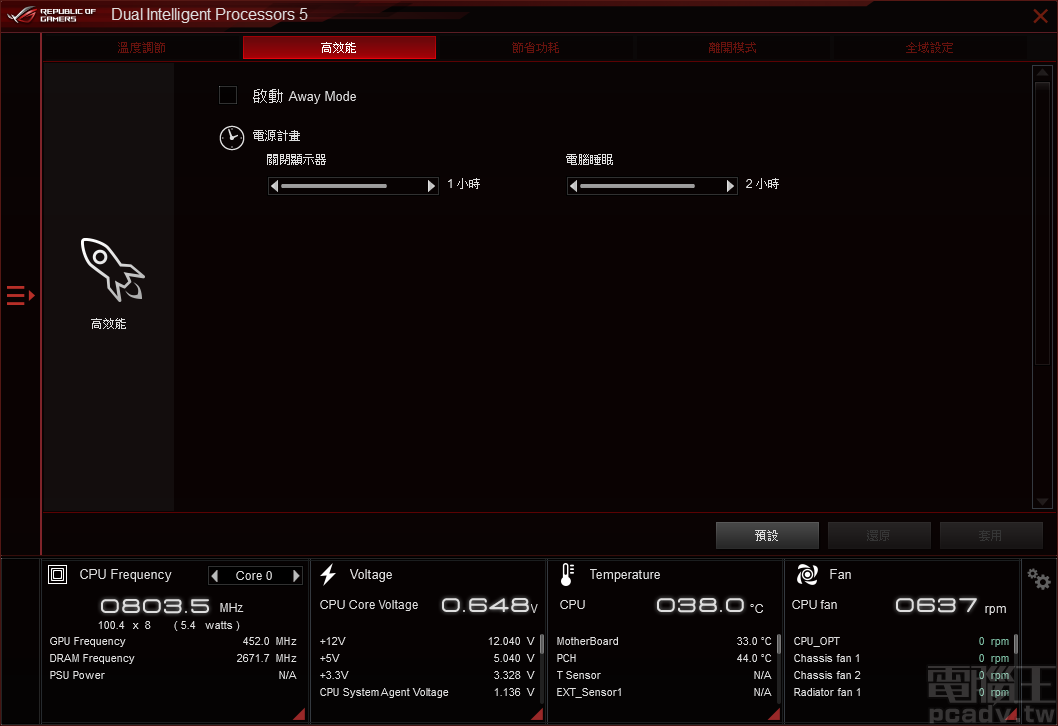Click the +5V voltage row
Screen dimensions: 1058x726
pos(427,659)
